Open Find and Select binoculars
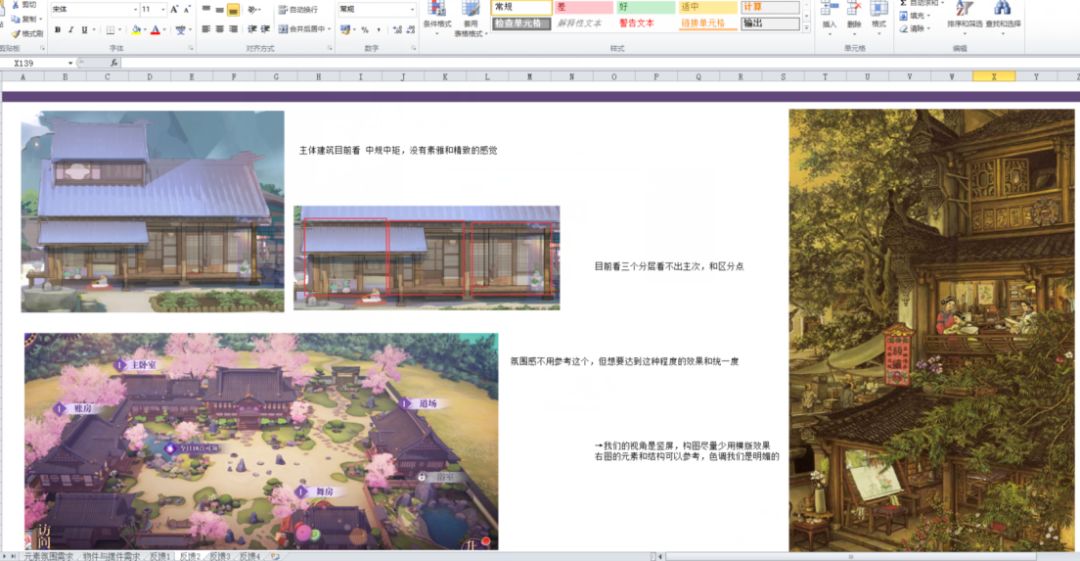 [x=1002, y=15]
